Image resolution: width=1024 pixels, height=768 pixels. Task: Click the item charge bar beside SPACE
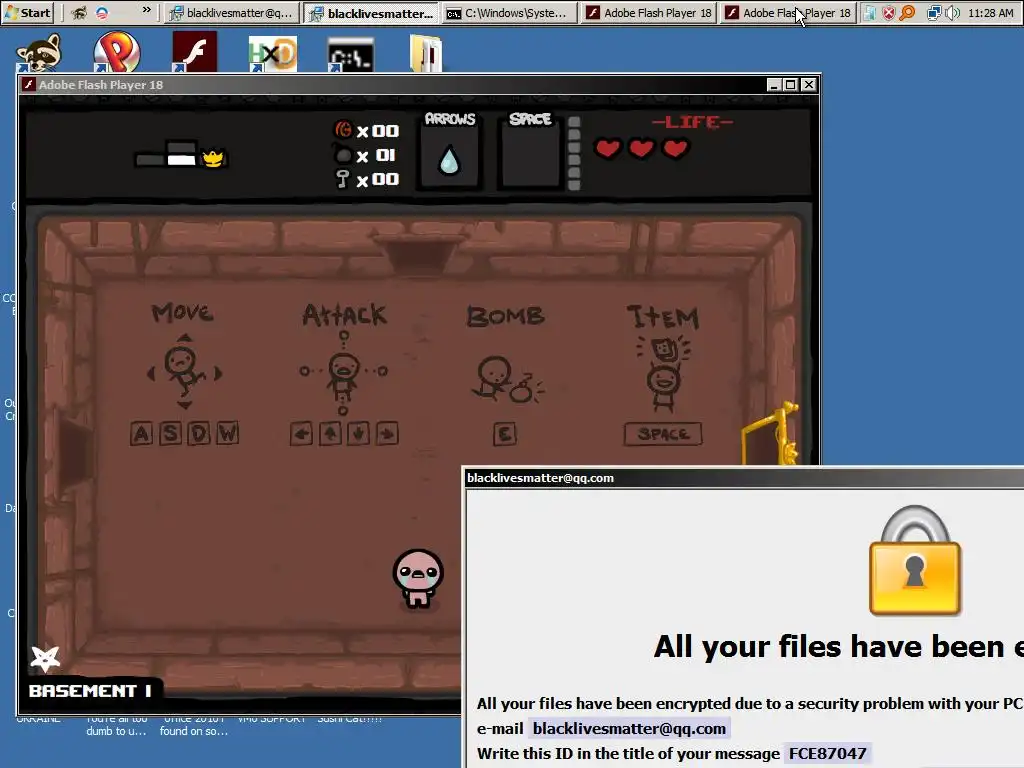[x=574, y=153]
